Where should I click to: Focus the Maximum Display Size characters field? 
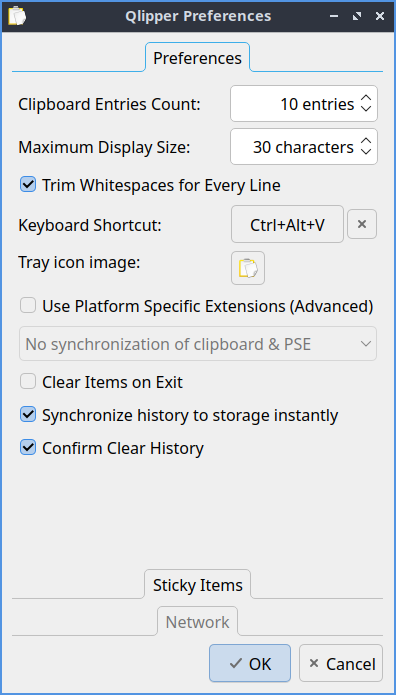294,147
